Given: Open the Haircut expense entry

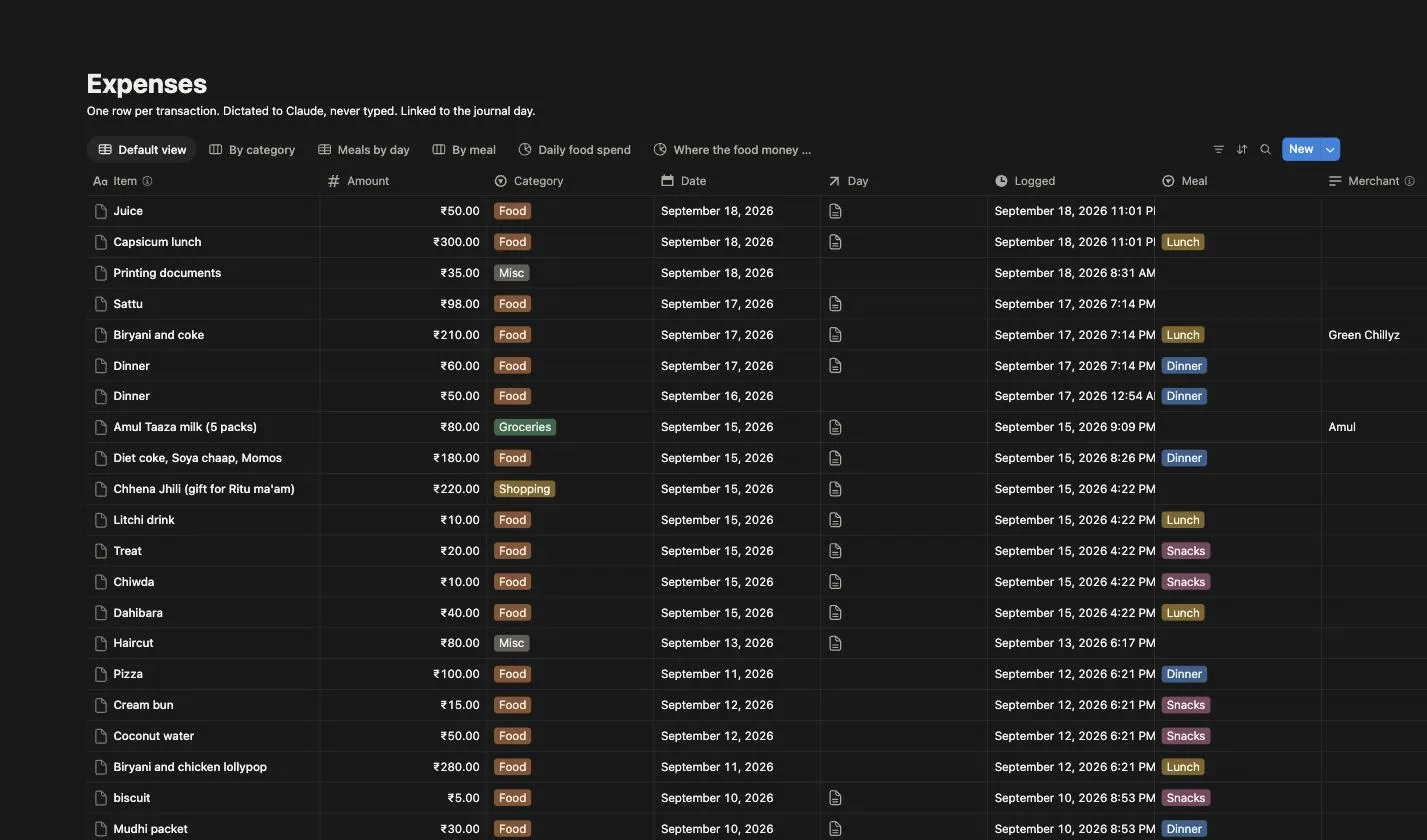Looking at the screenshot, I should click(133, 643).
